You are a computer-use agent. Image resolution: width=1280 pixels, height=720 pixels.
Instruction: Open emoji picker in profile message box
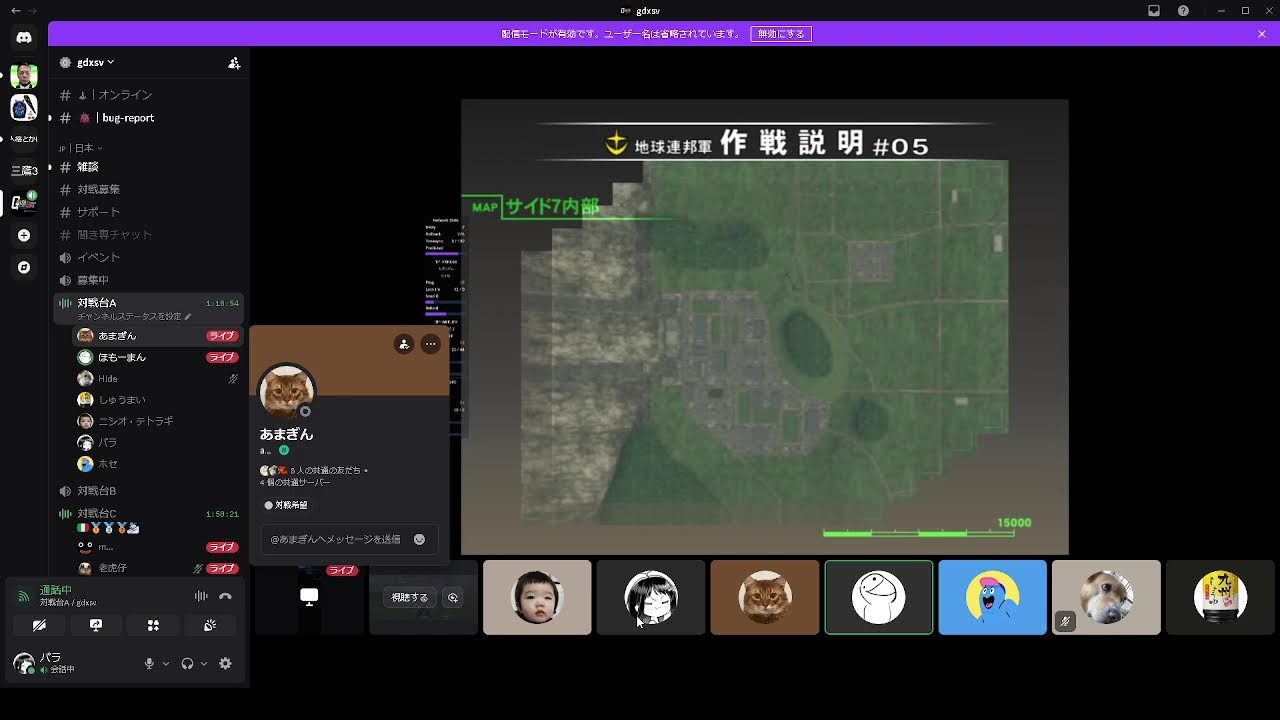pyautogui.click(x=419, y=539)
